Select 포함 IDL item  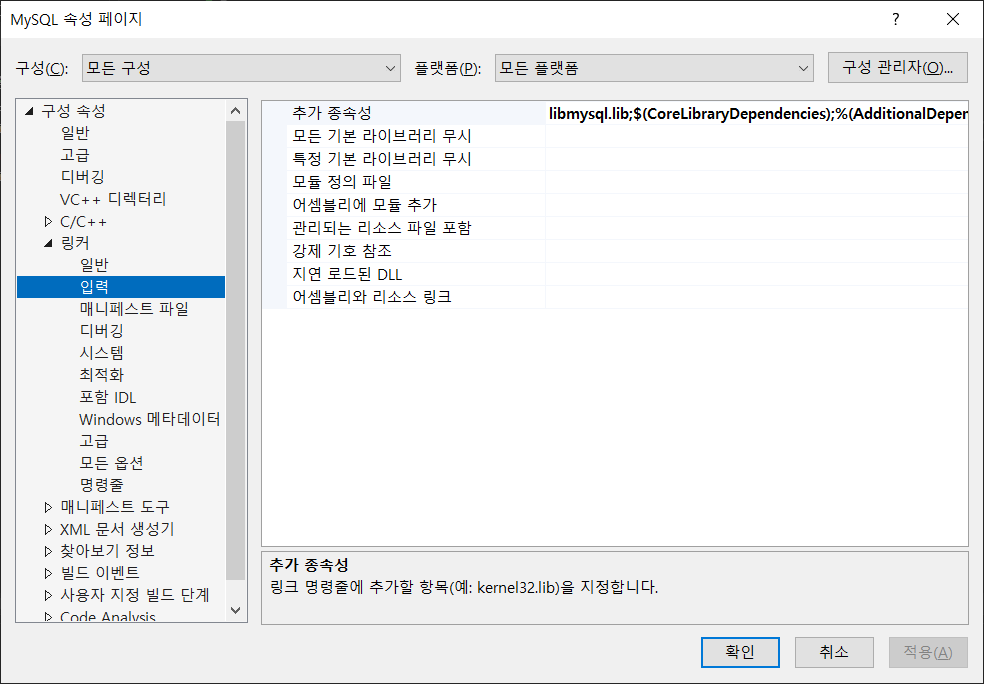108,397
